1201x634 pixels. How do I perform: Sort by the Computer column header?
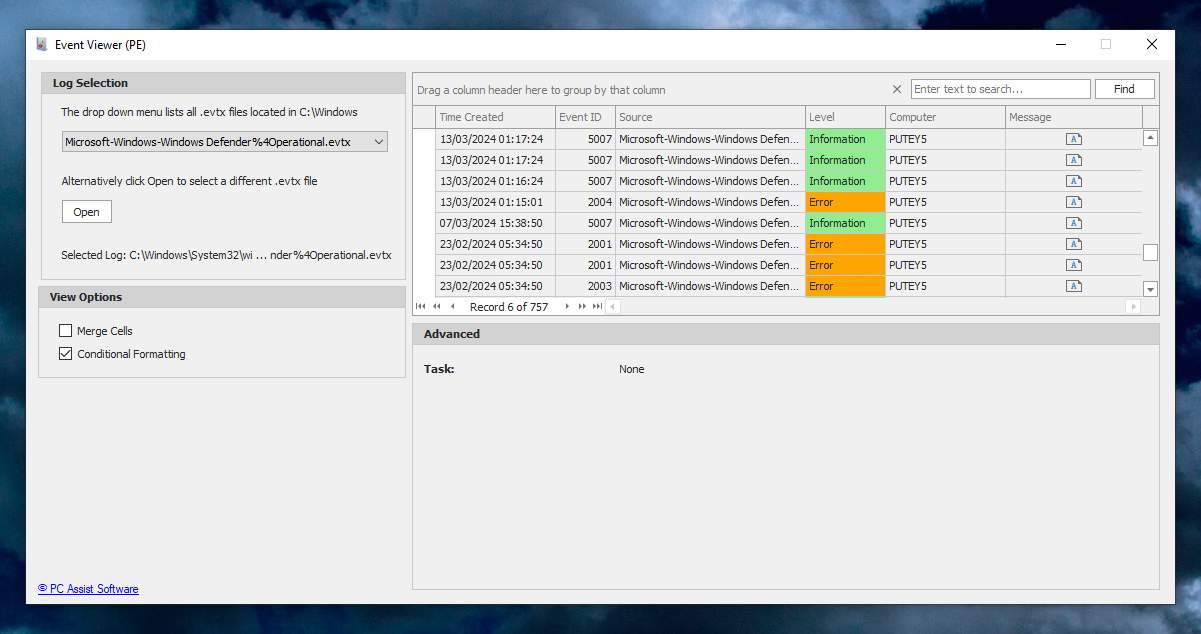[945, 117]
